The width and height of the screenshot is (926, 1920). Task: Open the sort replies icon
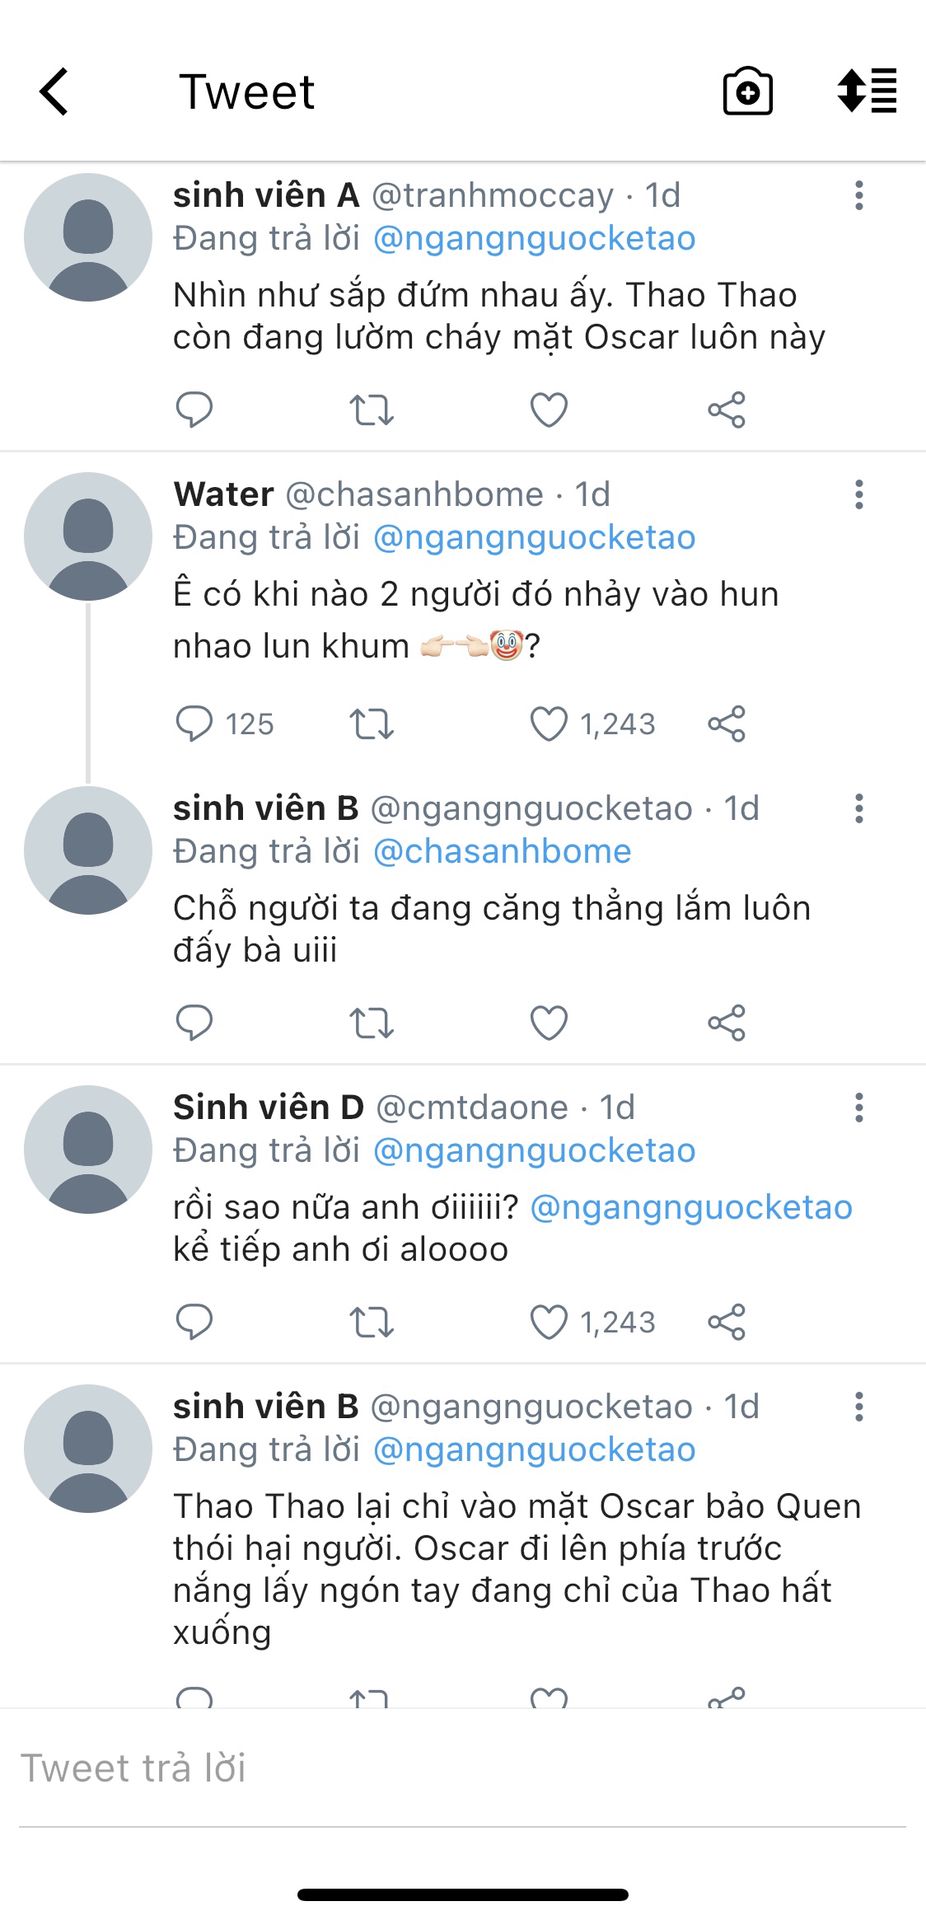(x=867, y=91)
